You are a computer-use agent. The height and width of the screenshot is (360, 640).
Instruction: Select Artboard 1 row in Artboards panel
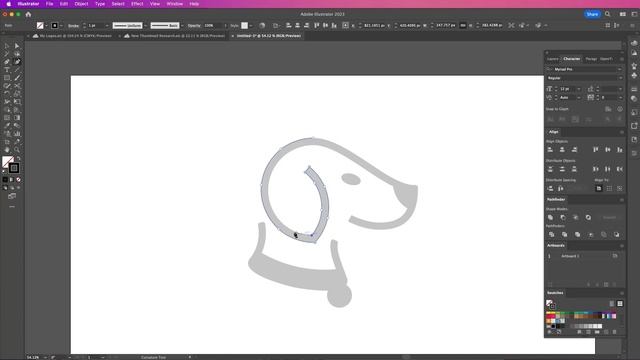click(584, 256)
